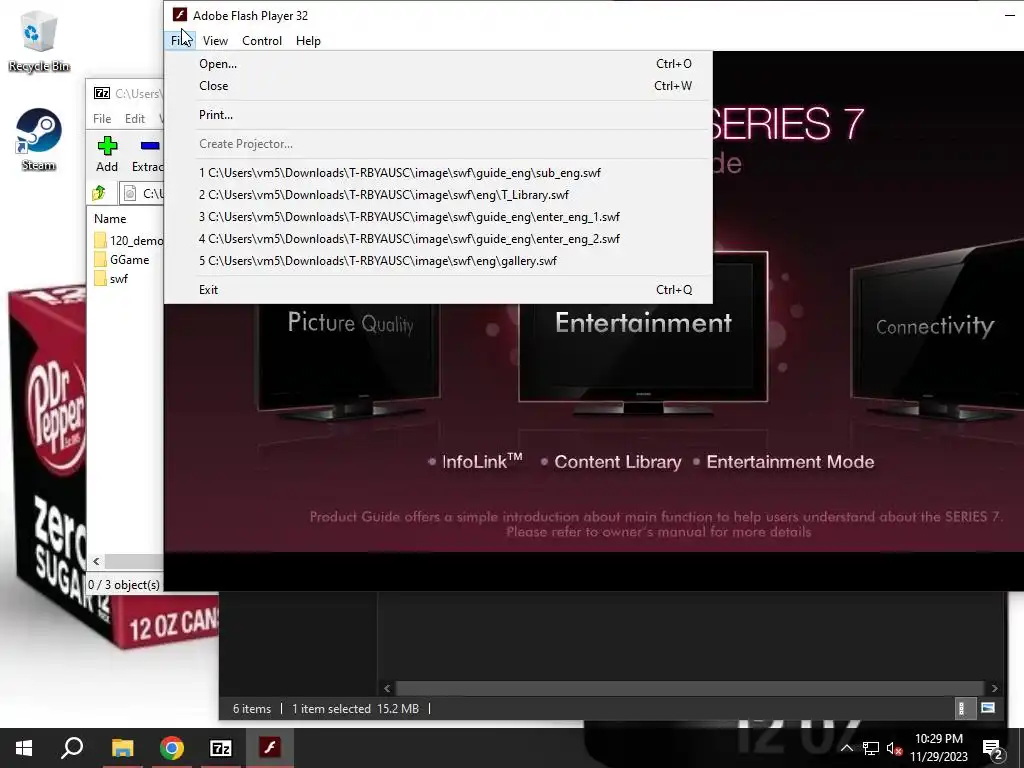The image size is (1024, 768).
Task: Open the network tray icon
Action: [x=871, y=748]
